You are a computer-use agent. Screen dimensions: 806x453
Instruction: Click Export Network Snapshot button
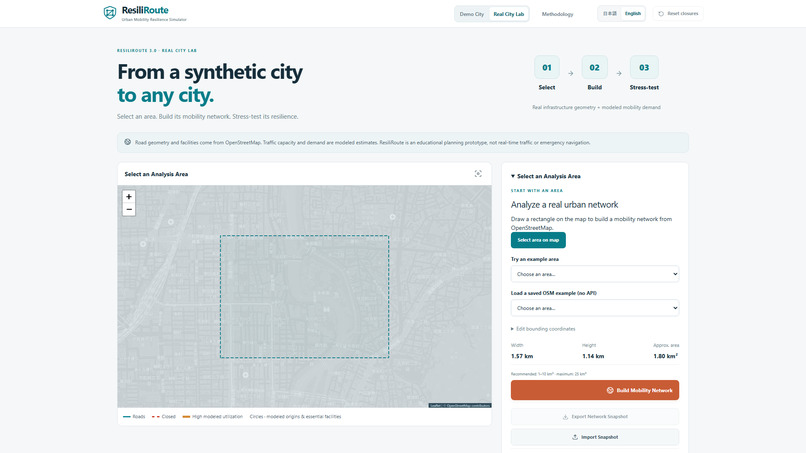pos(595,416)
